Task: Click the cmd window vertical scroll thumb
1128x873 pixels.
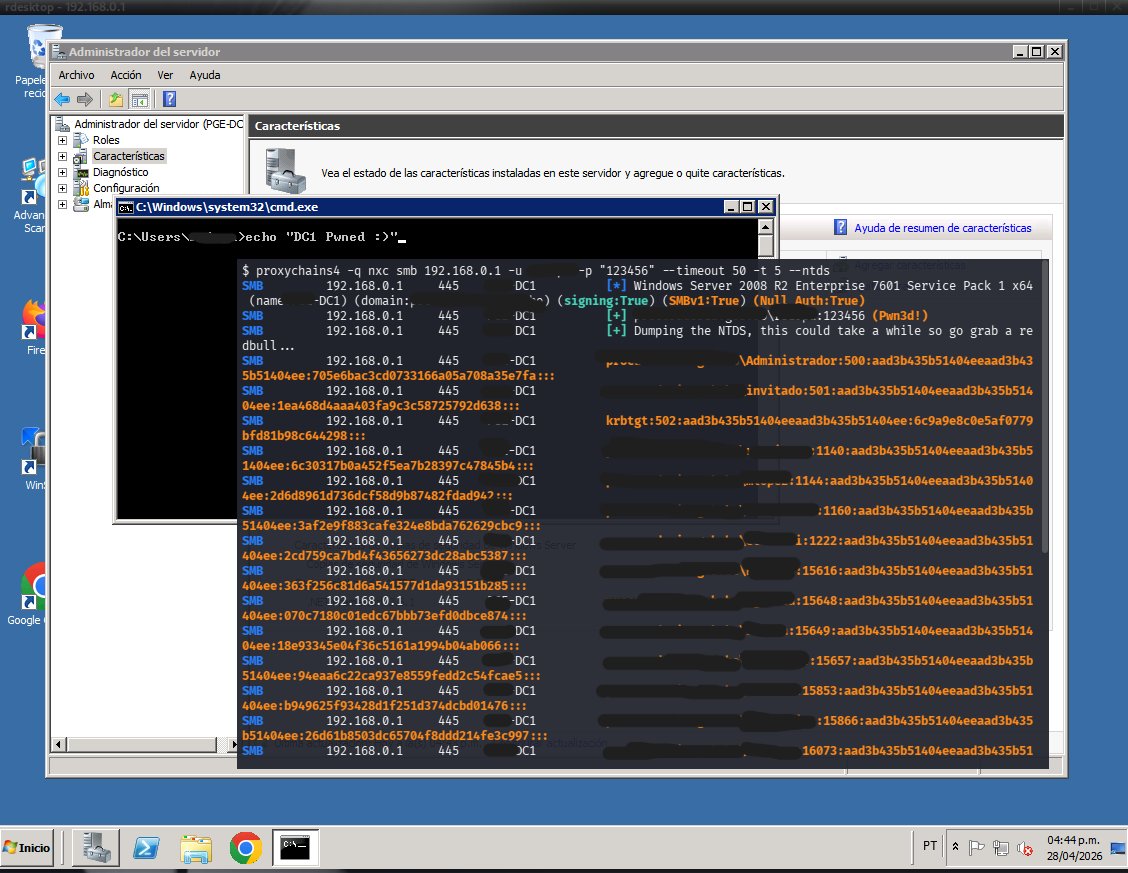Action: point(765,246)
